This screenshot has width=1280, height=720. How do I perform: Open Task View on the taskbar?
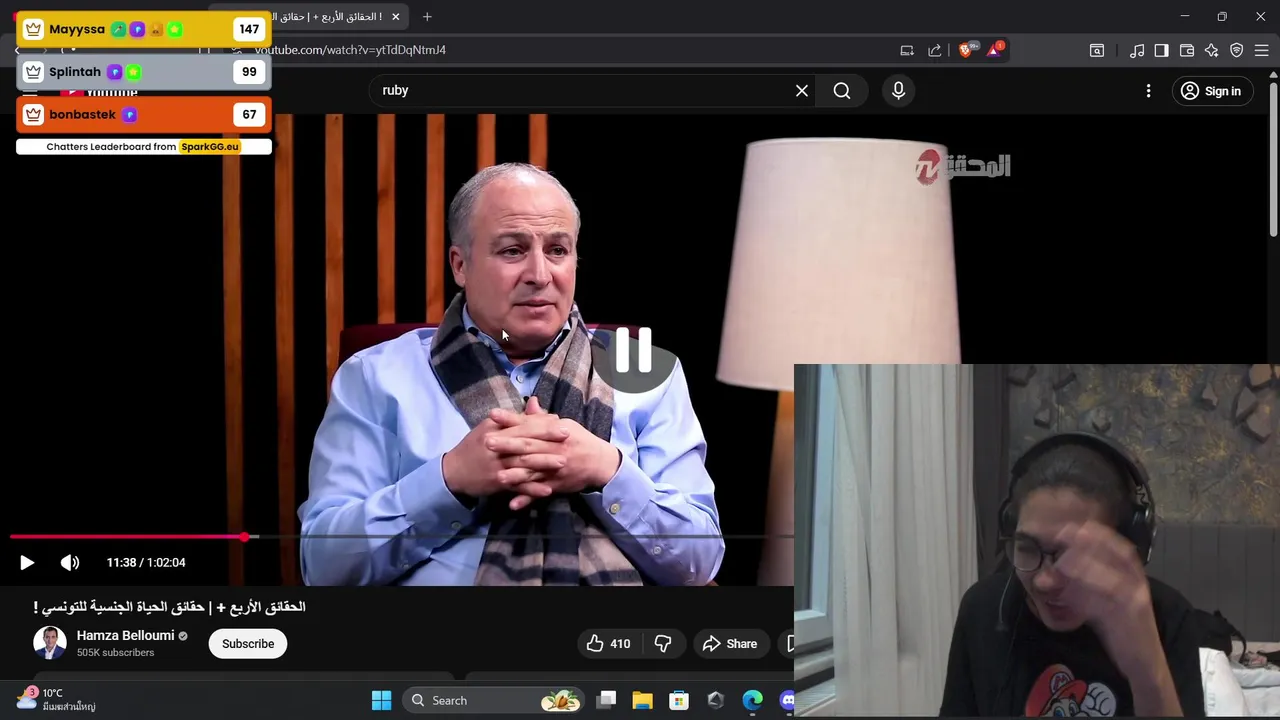pyautogui.click(x=606, y=701)
